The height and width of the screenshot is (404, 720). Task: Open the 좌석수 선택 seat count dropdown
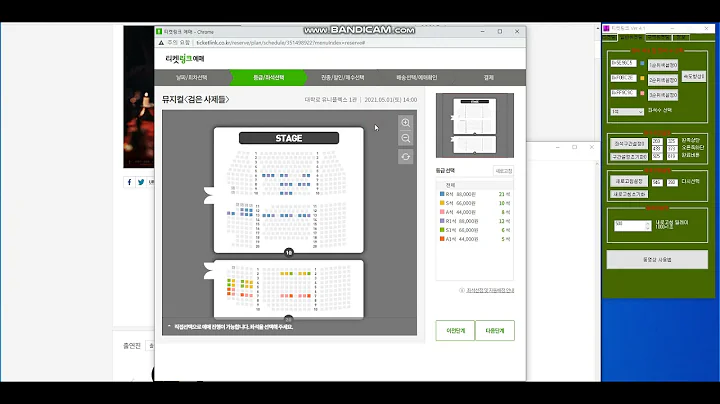[x=627, y=112]
